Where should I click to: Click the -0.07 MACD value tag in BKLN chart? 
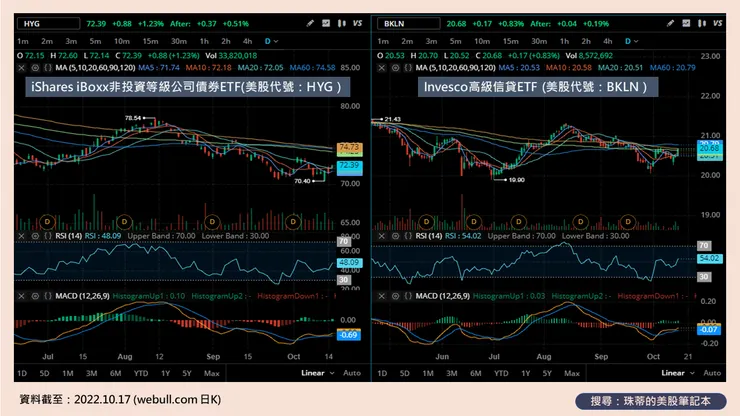click(x=709, y=330)
